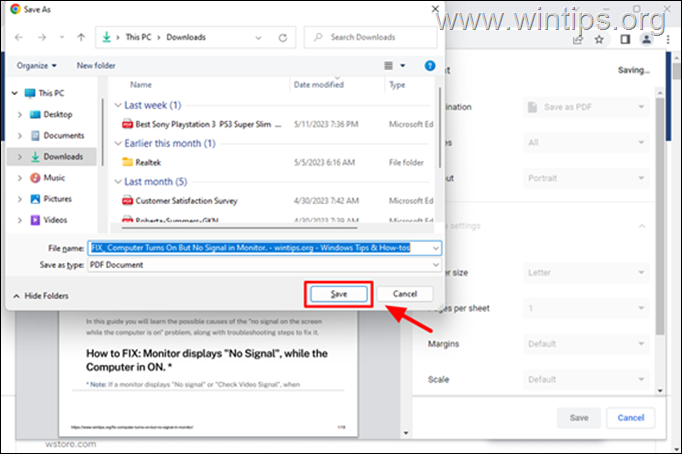Select Desktop in the navigation pane
The image size is (682, 454).
(x=57, y=114)
